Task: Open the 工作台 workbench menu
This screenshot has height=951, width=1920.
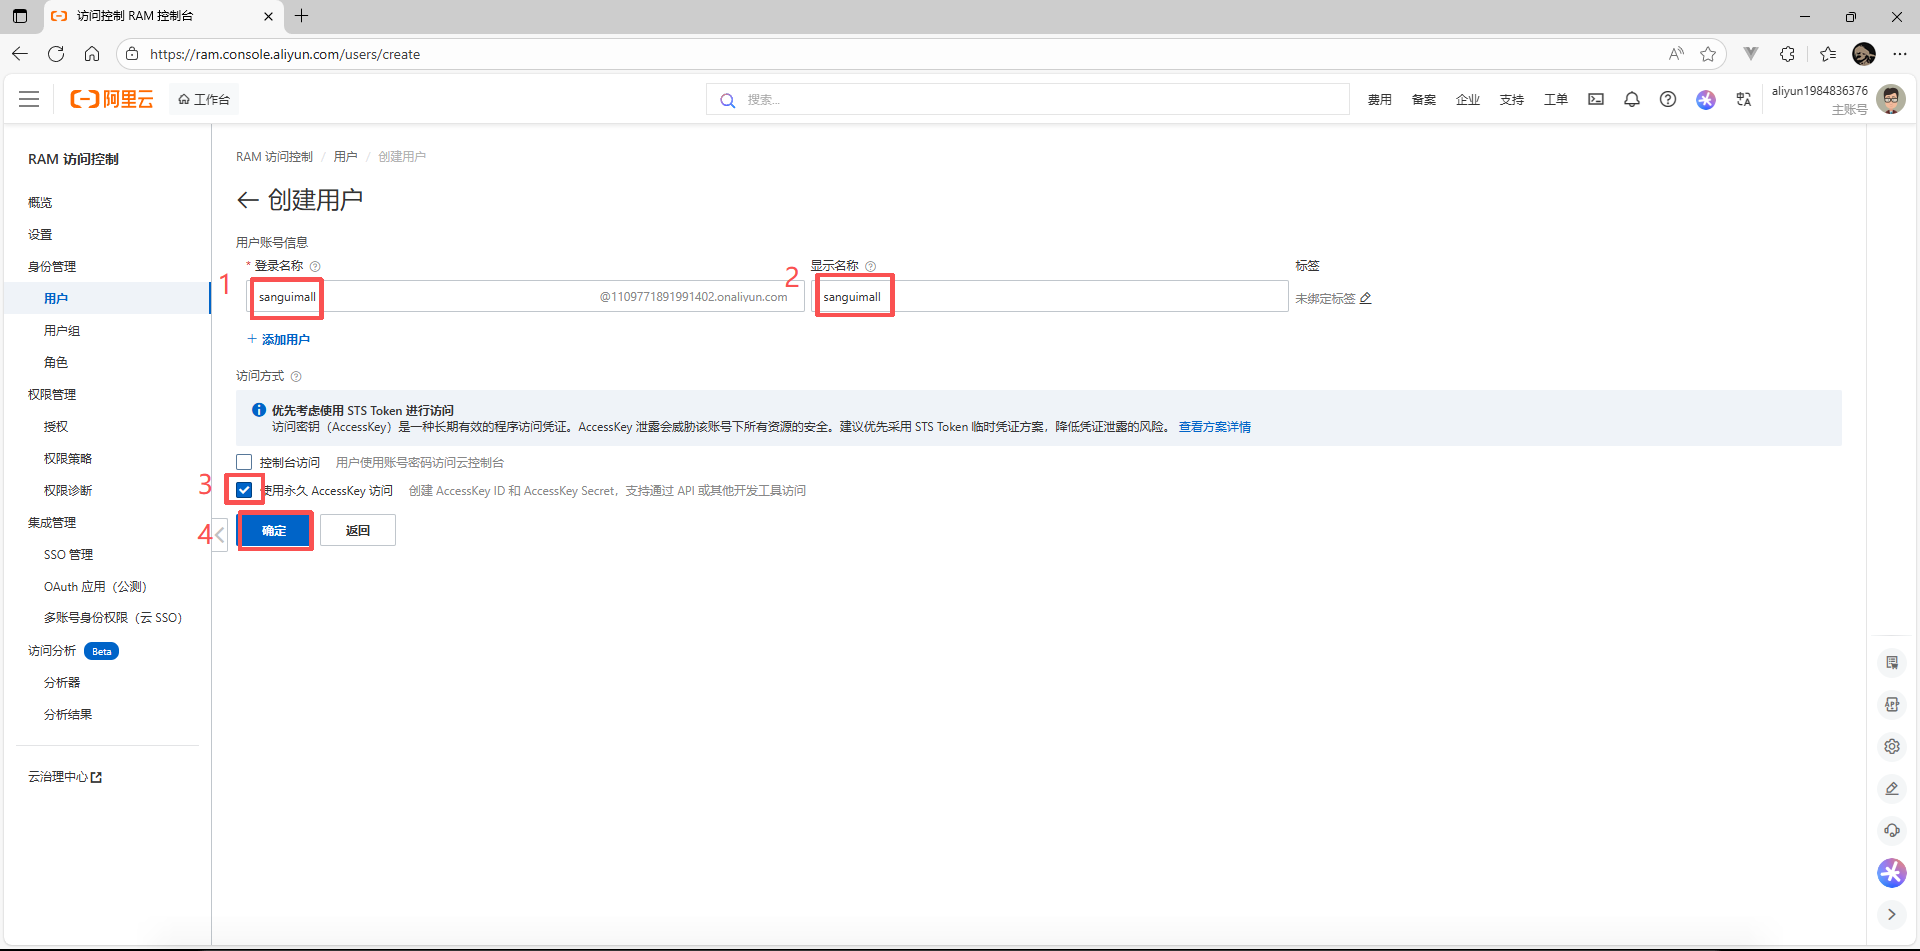Action: click(x=204, y=99)
